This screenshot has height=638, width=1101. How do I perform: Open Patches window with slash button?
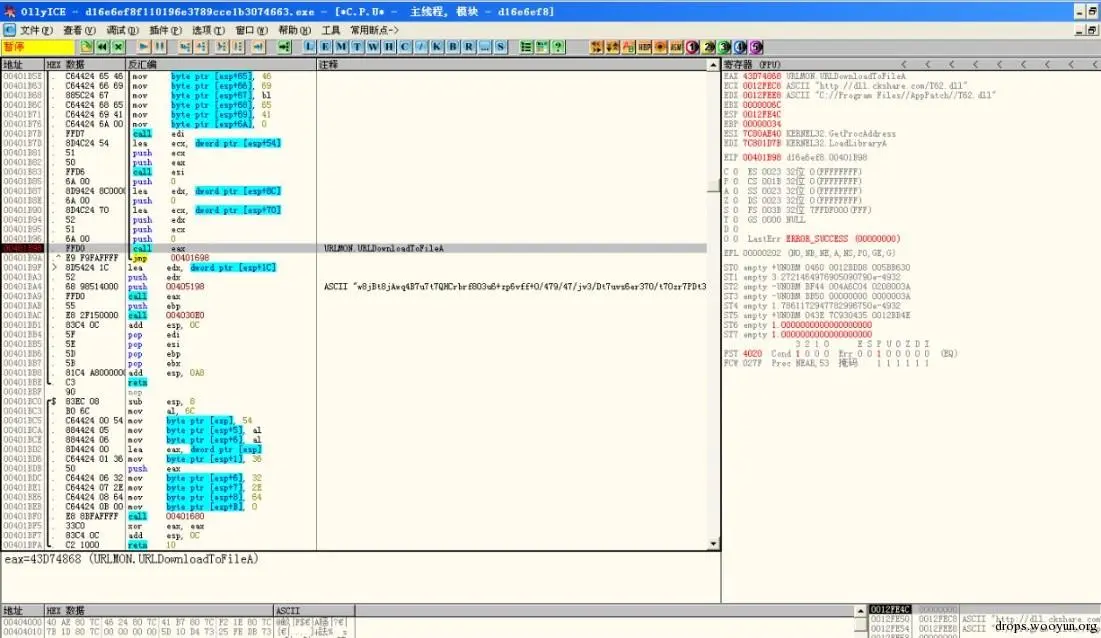pos(421,47)
